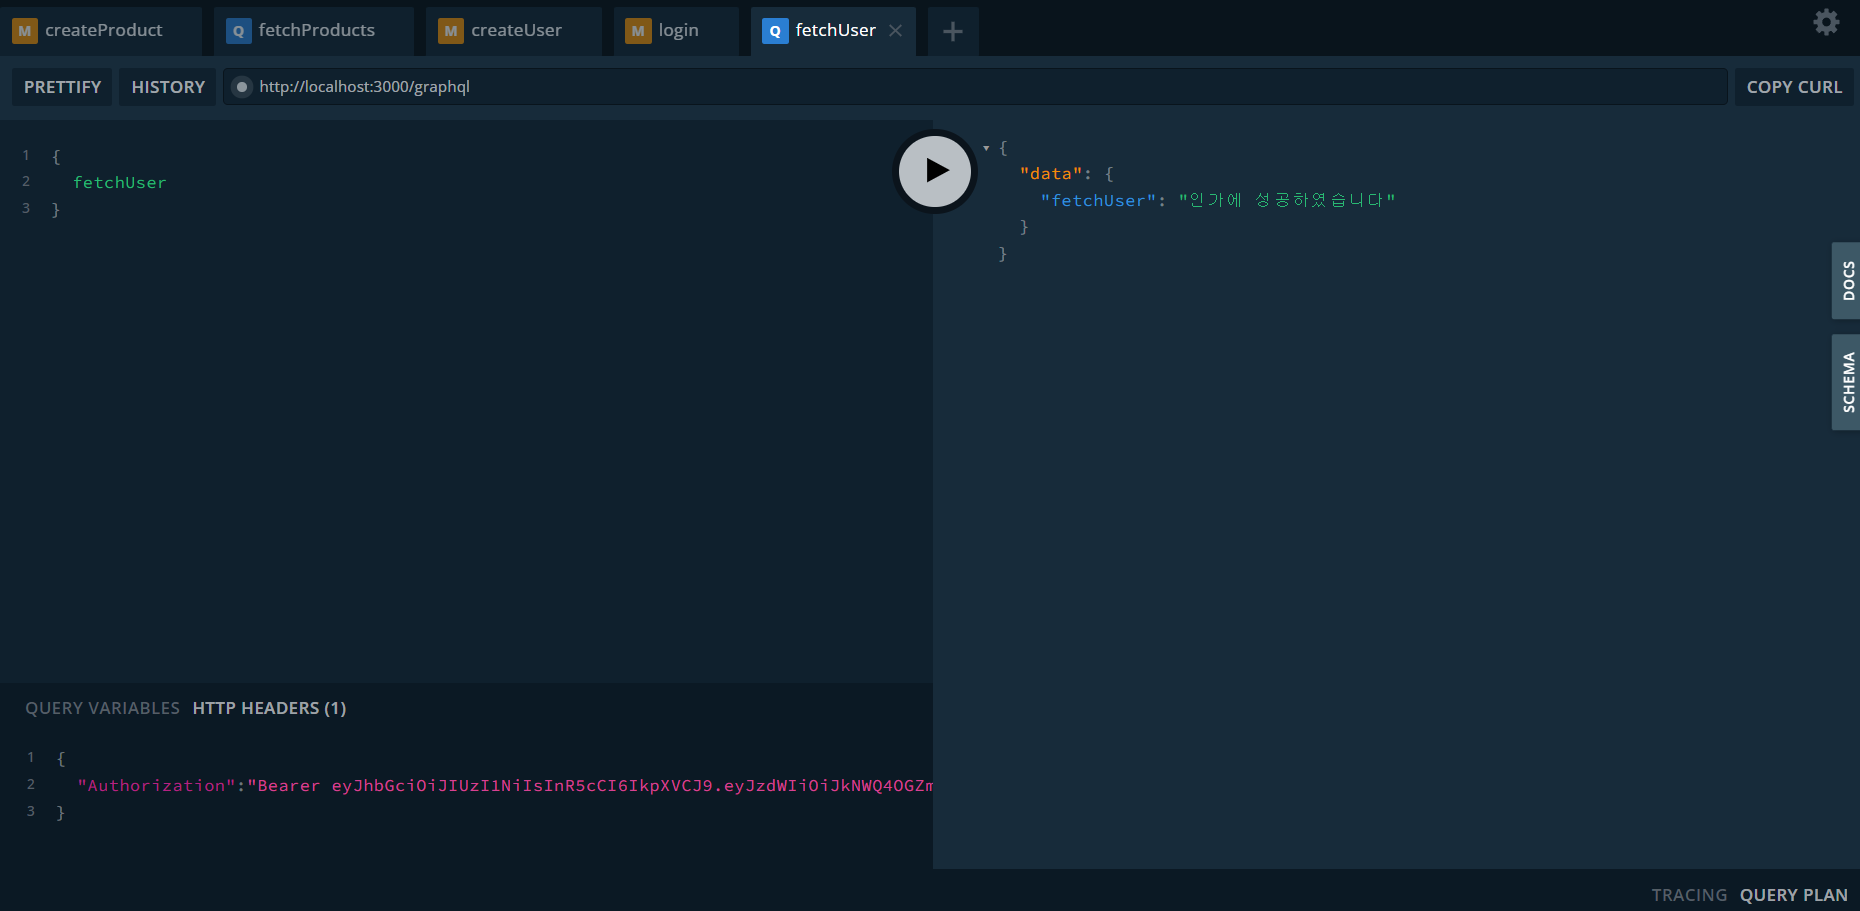1860x911 pixels.
Task: Open TRACING at the bottom
Action: point(1689,895)
